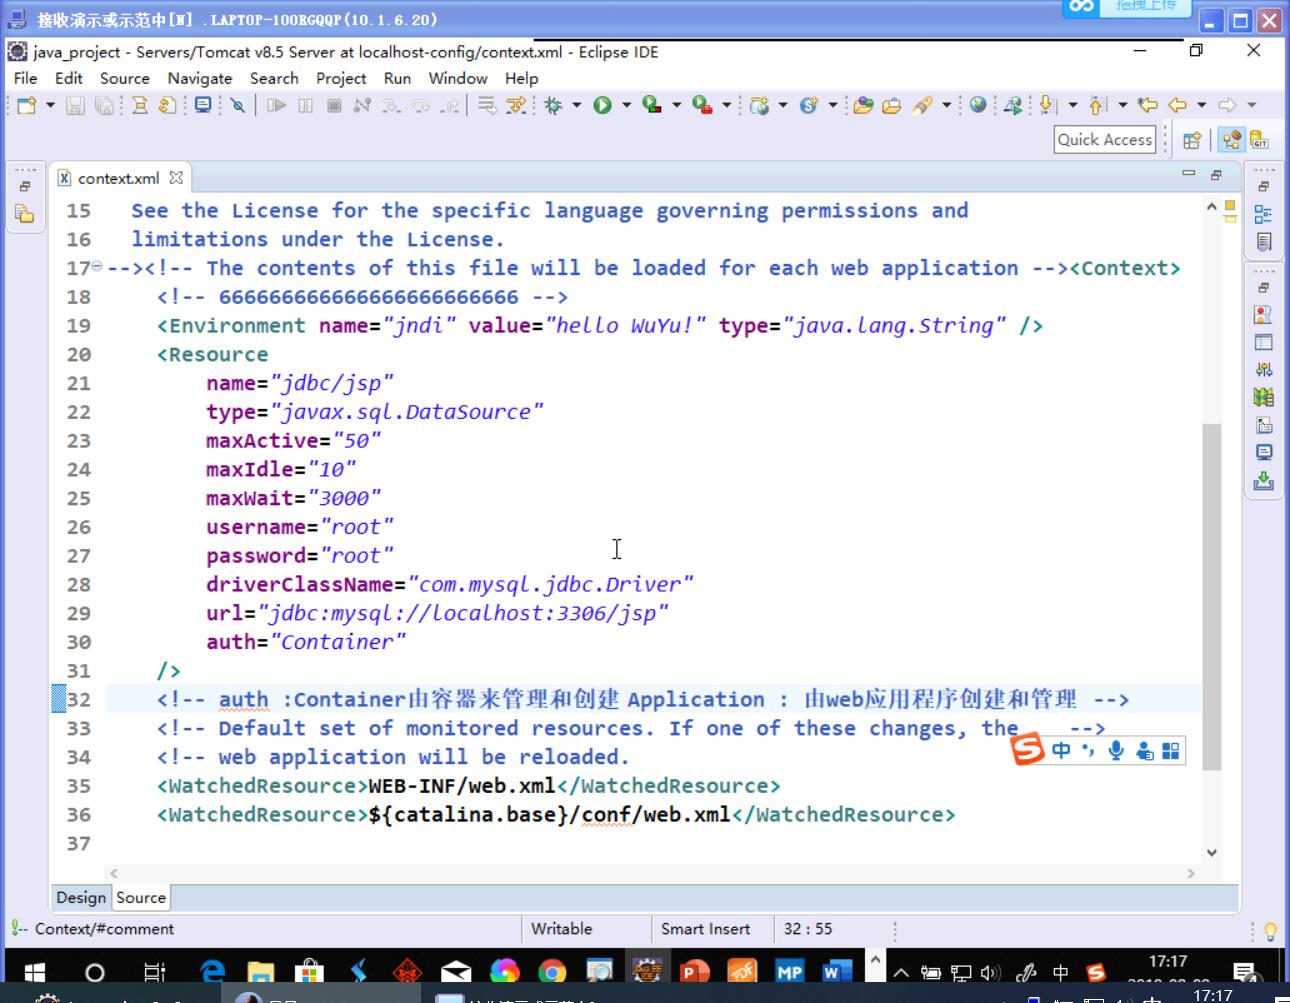Click the light bulb tip icon

1270,931
